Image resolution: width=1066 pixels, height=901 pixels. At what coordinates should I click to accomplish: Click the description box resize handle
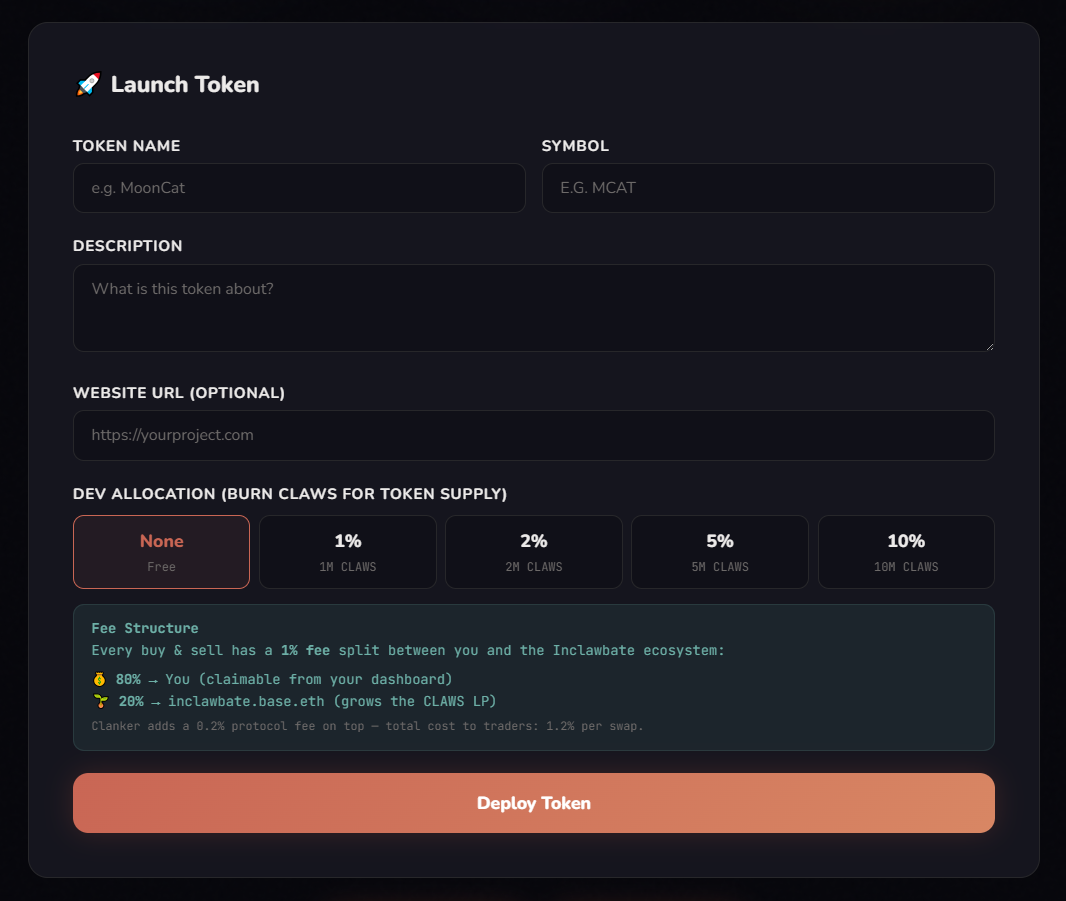click(x=989, y=347)
